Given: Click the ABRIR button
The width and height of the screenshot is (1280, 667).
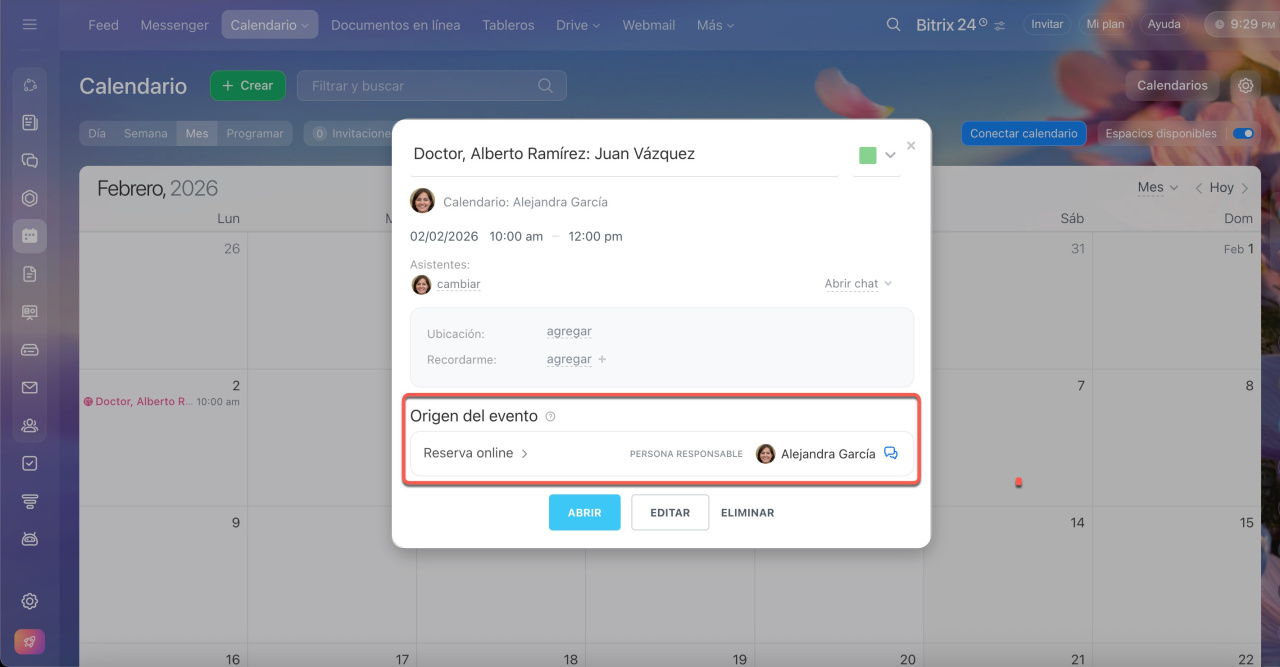Looking at the screenshot, I should tap(584, 512).
